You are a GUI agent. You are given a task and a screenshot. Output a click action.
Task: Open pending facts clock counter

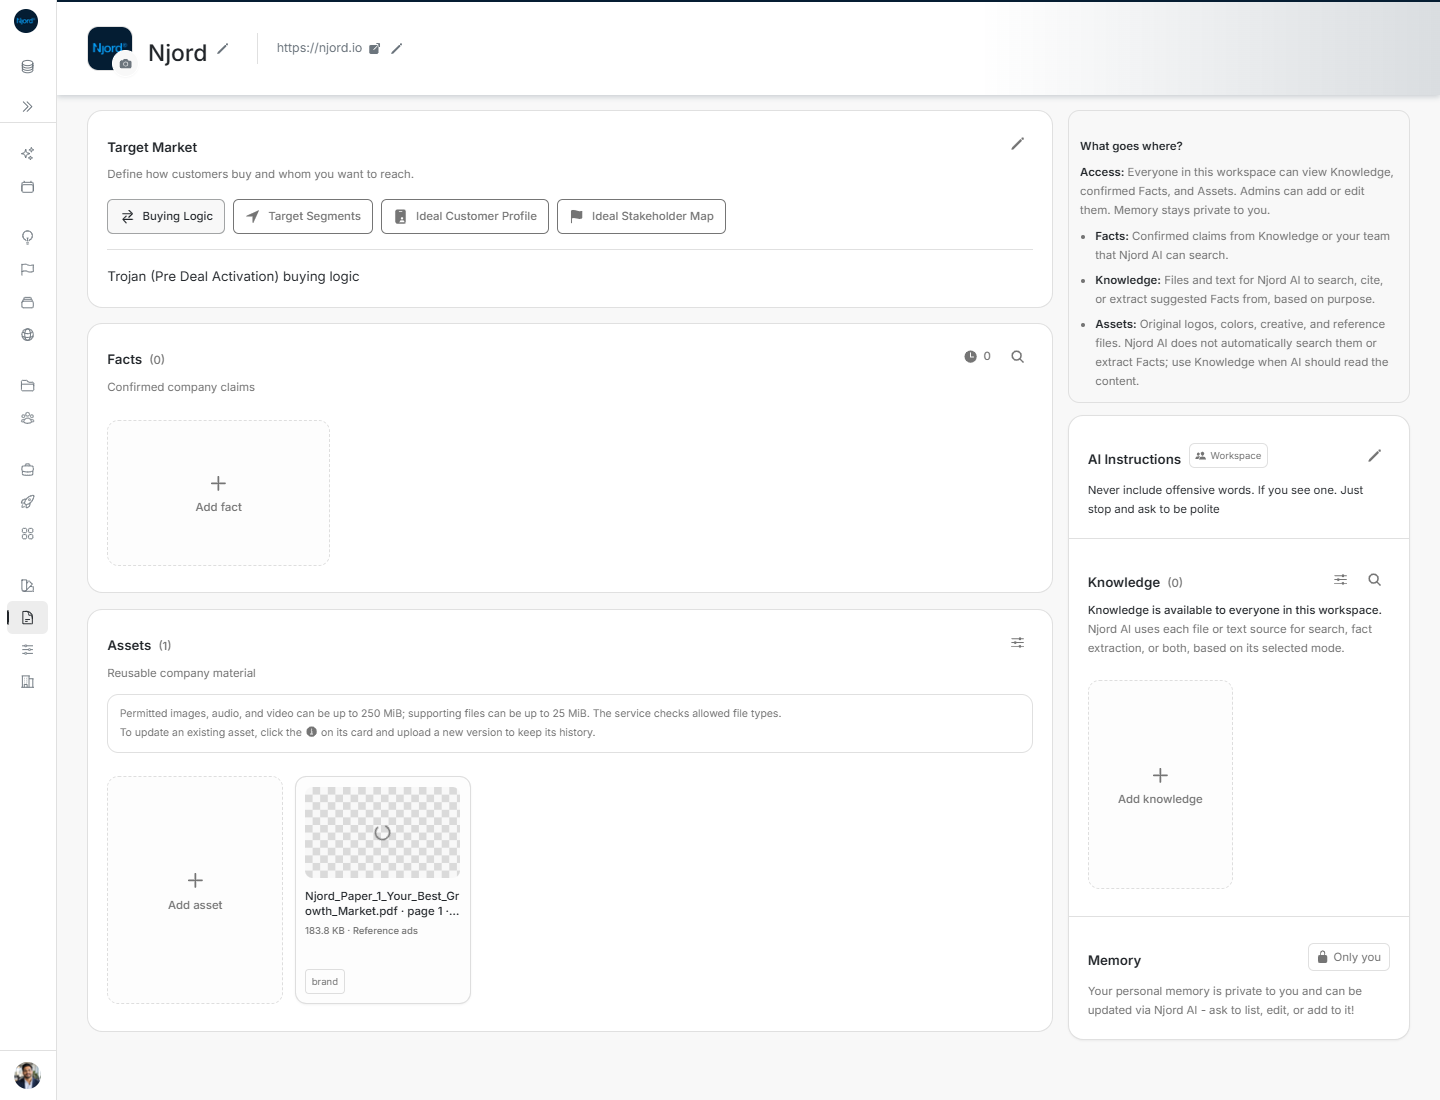(x=977, y=356)
